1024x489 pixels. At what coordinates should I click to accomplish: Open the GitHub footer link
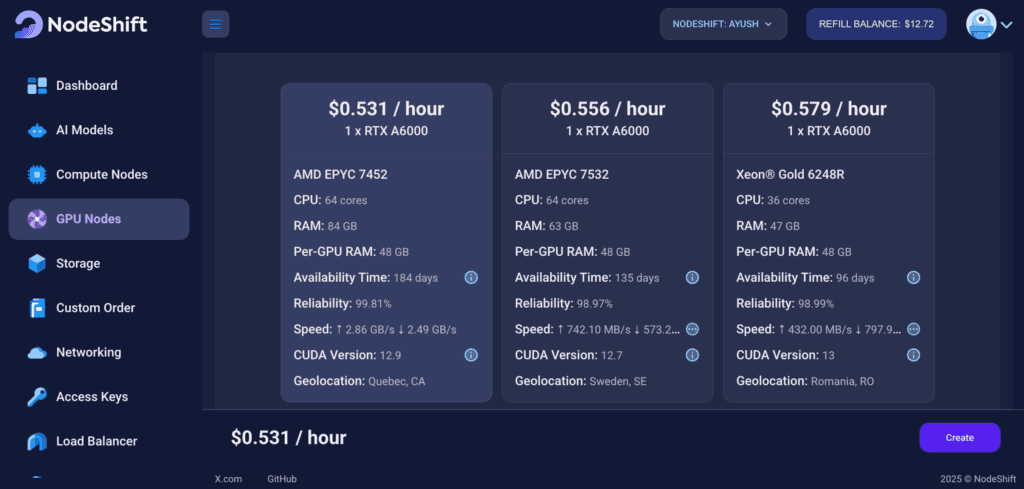click(282, 479)
